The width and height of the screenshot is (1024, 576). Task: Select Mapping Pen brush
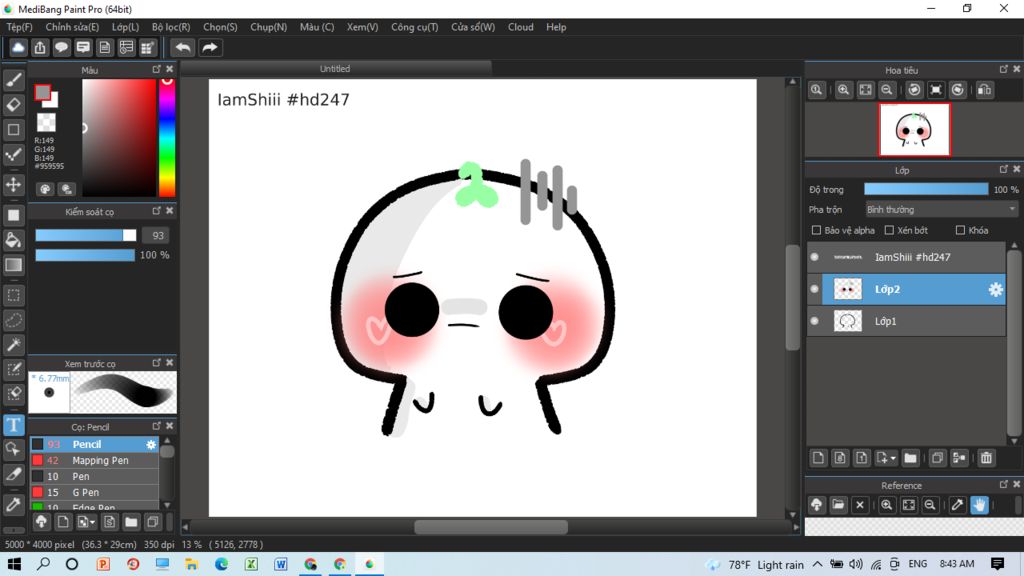click(94, 460)
